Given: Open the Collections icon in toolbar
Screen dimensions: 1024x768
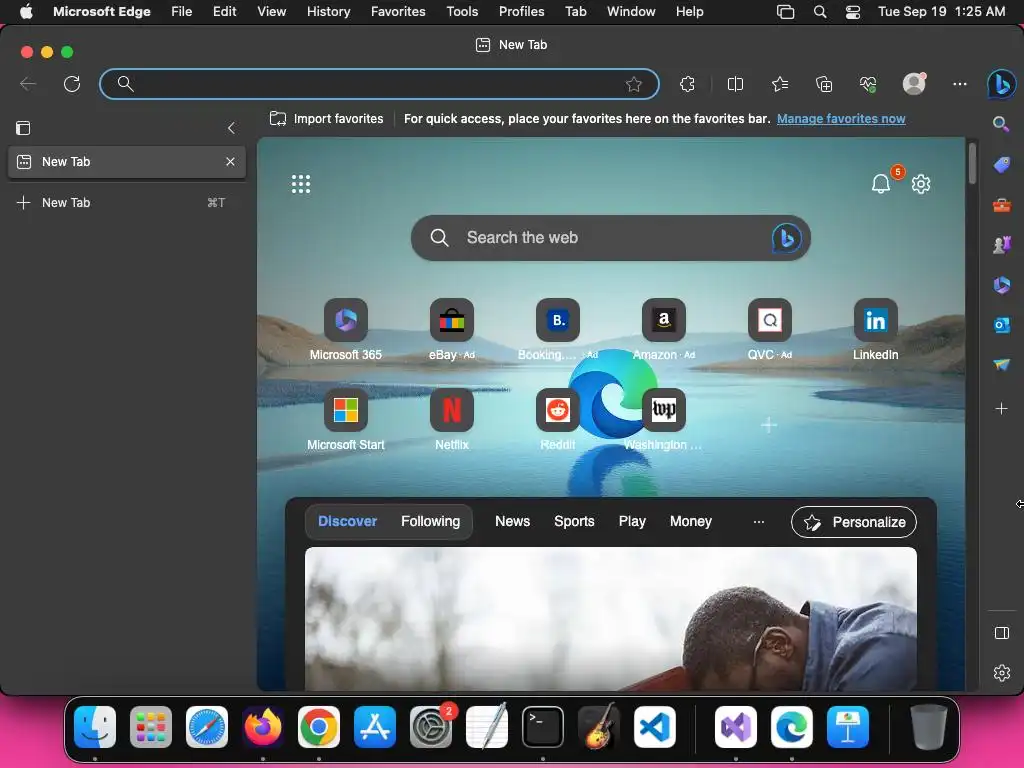Looking at the screenshot, I should coord(824,84).
